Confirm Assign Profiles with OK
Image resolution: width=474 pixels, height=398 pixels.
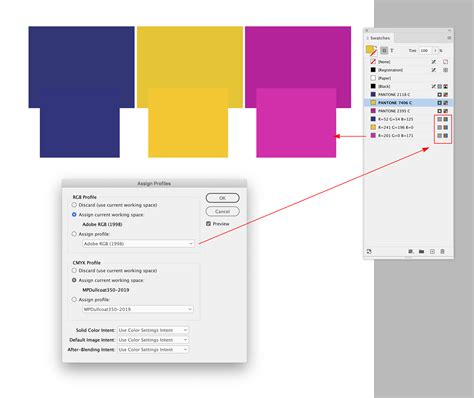(x=222, y=198)
